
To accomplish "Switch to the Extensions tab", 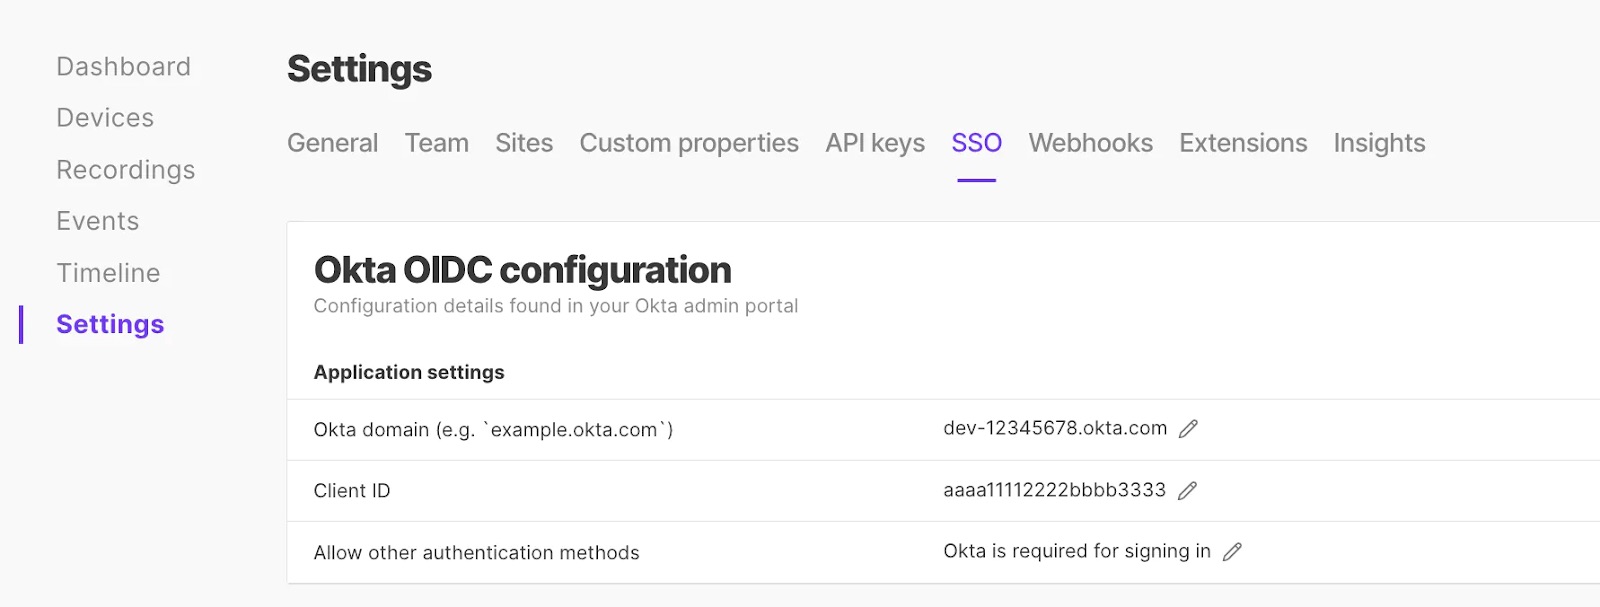I will pos(1243,143).
